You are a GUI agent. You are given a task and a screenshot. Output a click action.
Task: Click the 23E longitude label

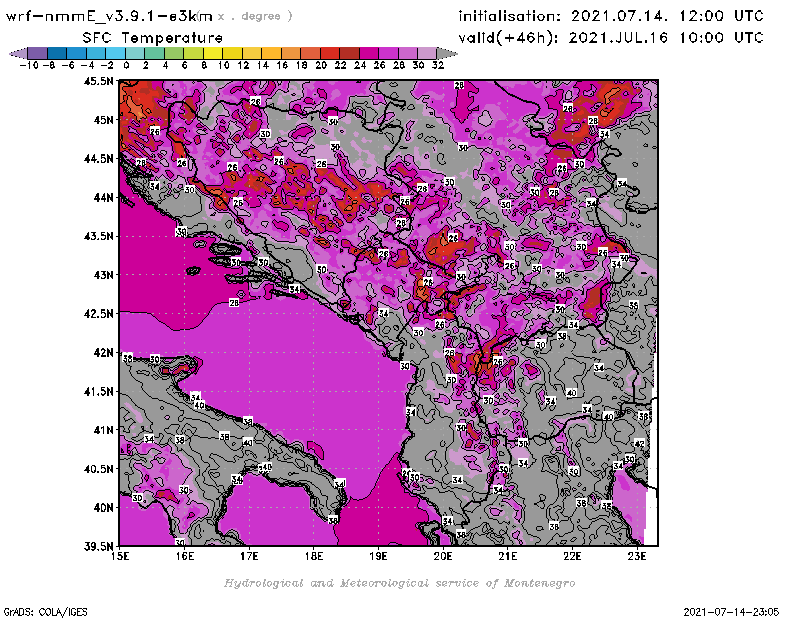tap(637, 556)
